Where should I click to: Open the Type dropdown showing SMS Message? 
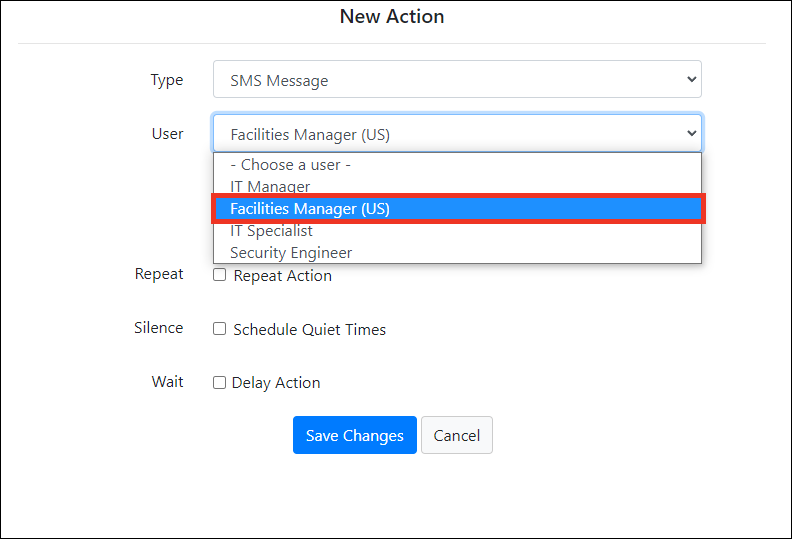tap(456, 80)
